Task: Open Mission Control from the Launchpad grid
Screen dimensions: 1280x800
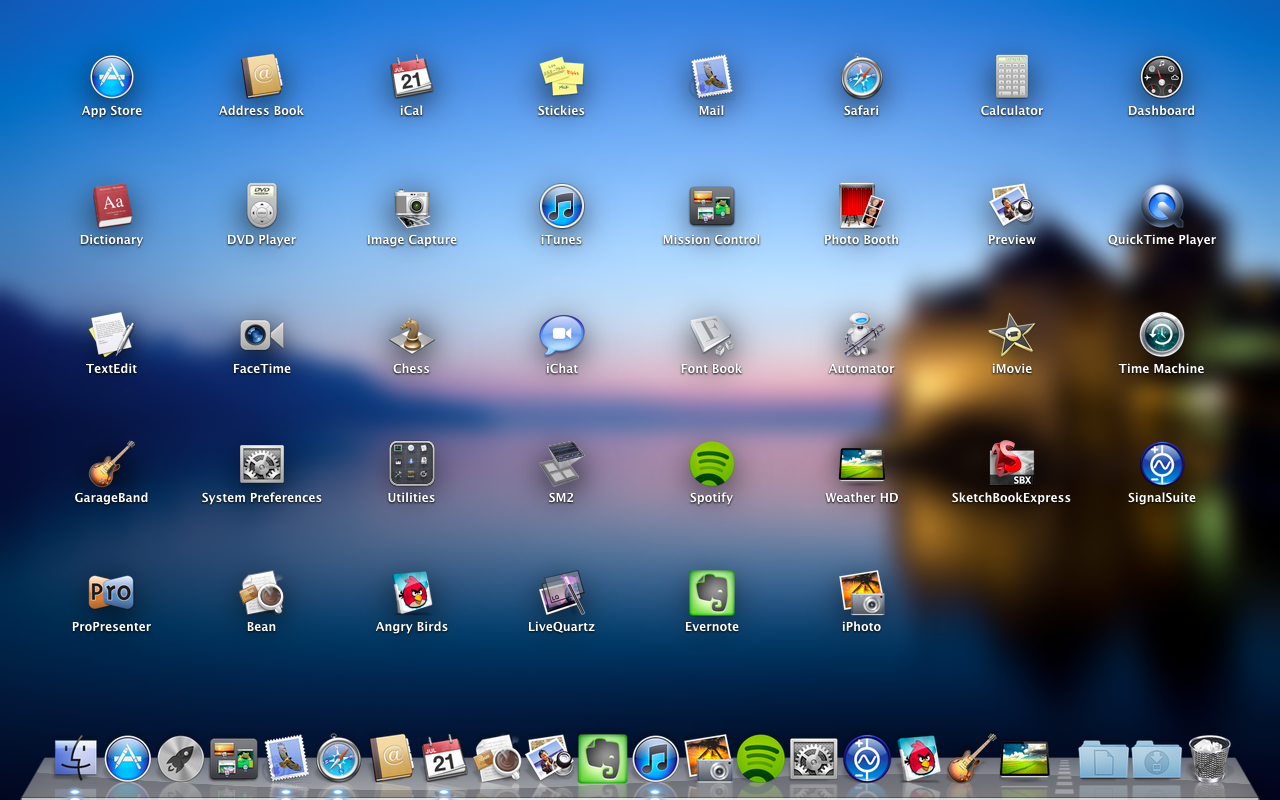Action: (x=711, y=207)
